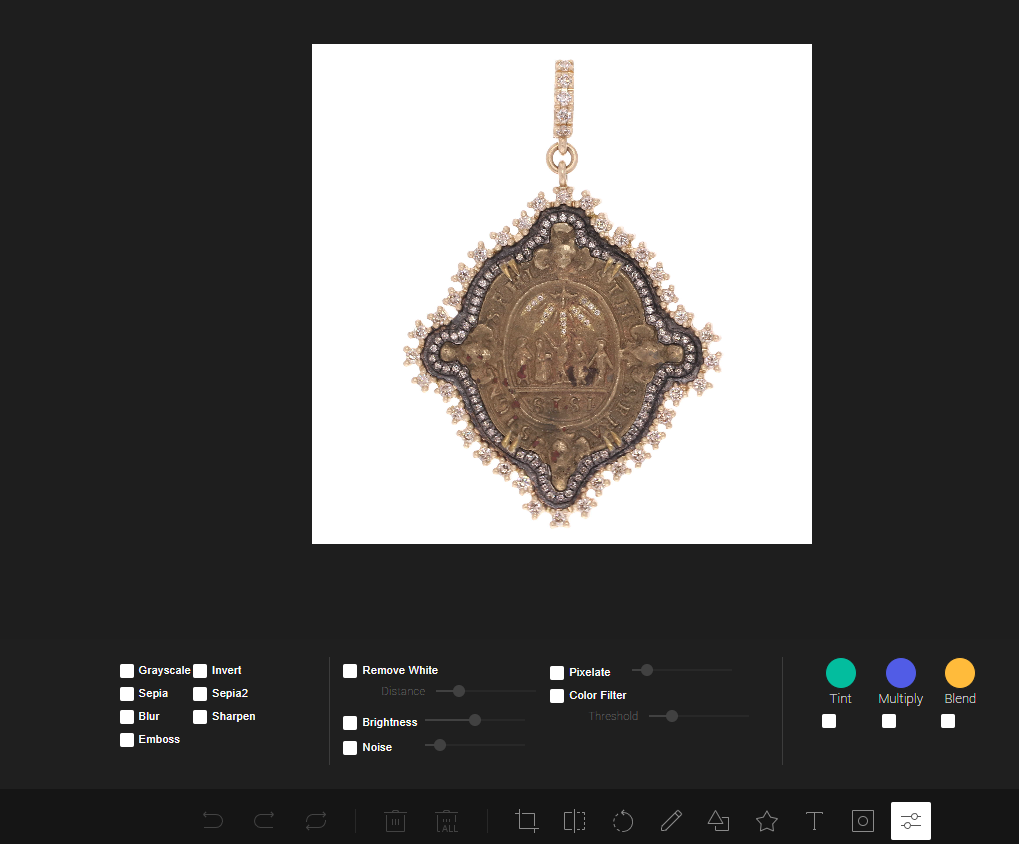Open the blue Multiply color swatch

(901, 672)
